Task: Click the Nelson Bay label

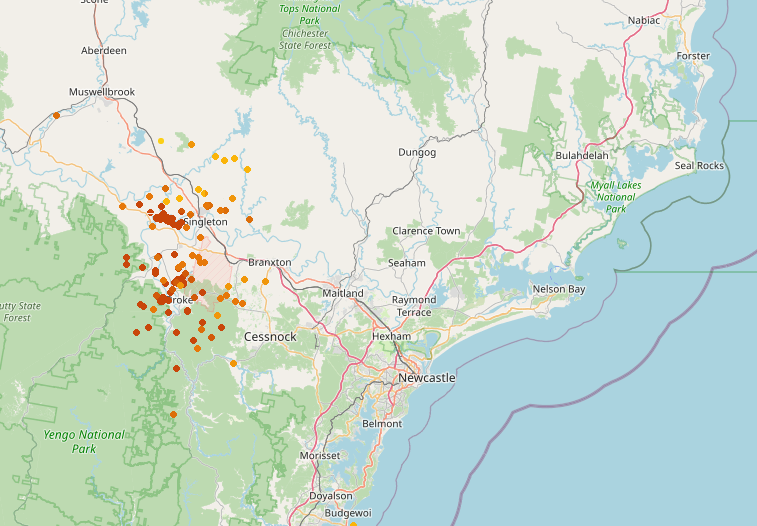Action: click(559, 289)
